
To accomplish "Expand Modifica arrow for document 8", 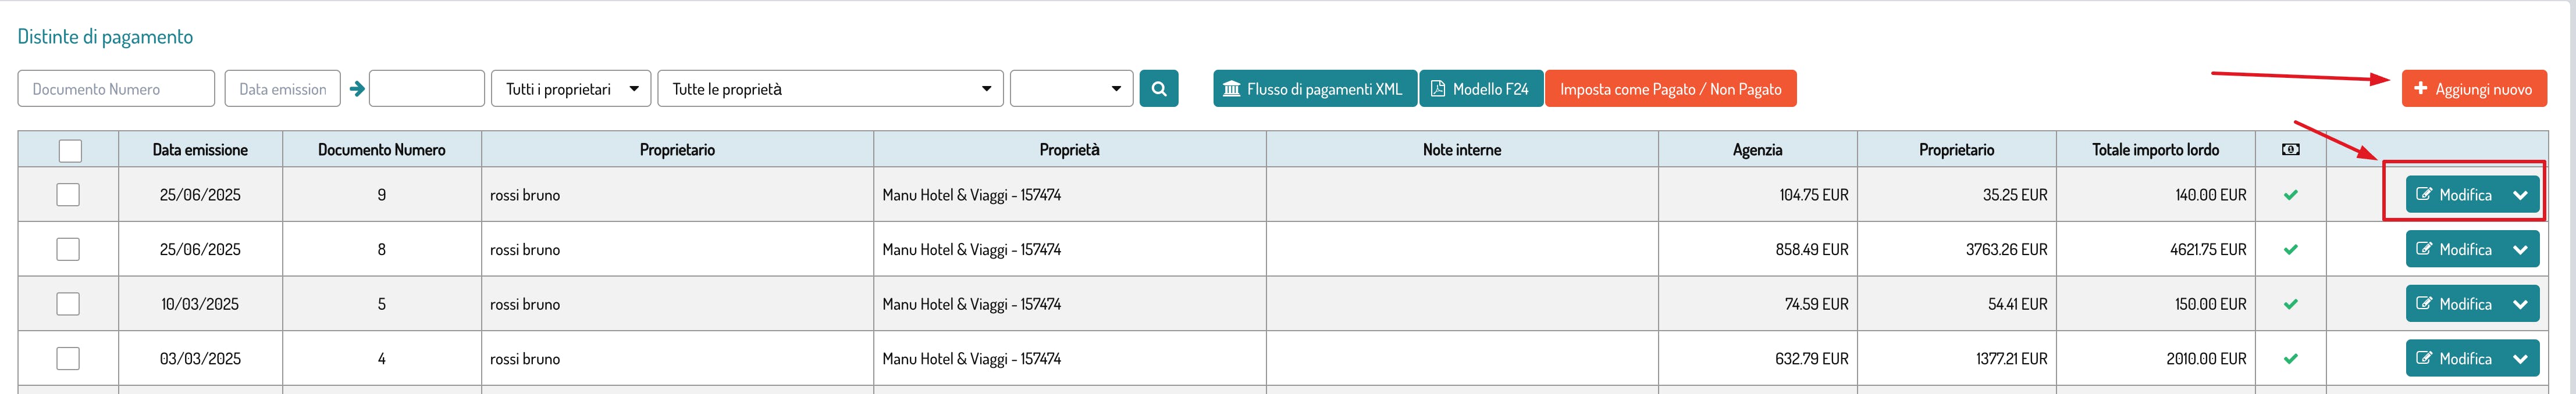I will click(x=2520, y=249).
